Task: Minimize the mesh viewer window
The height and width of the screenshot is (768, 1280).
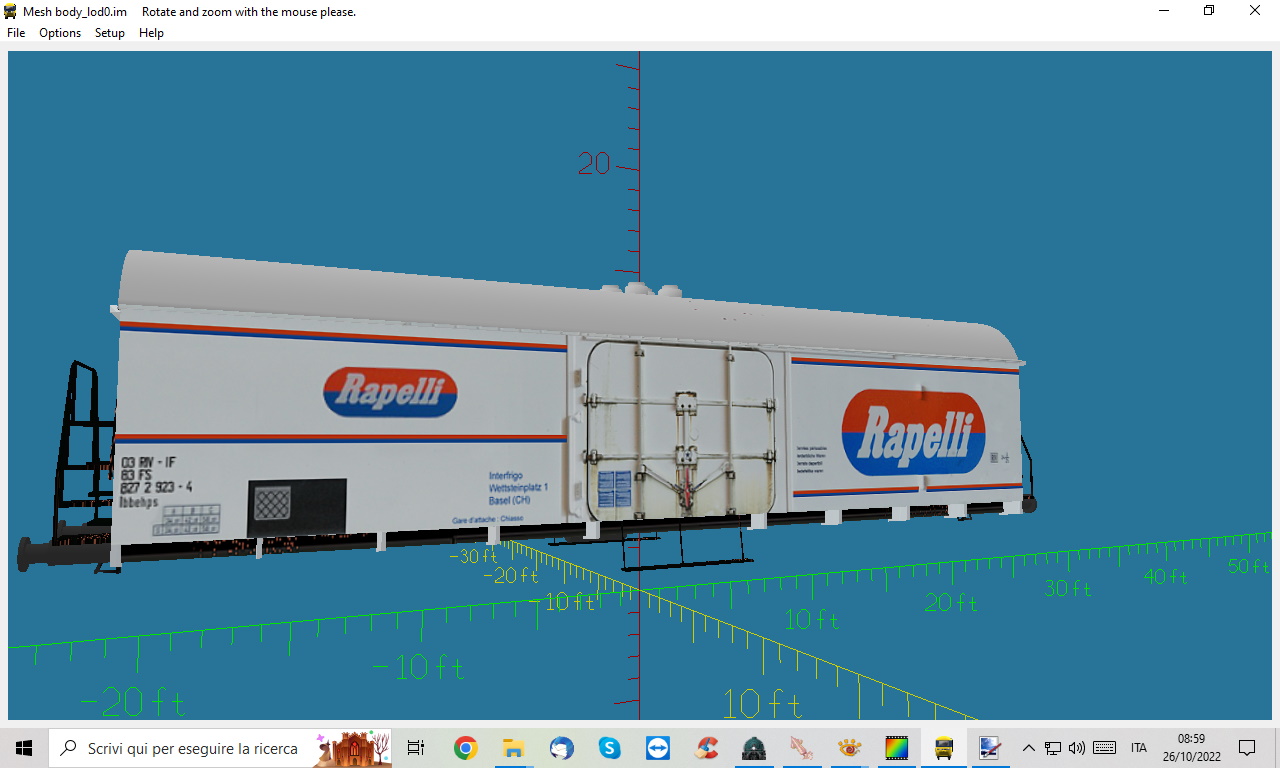Action: [1164, 11]
